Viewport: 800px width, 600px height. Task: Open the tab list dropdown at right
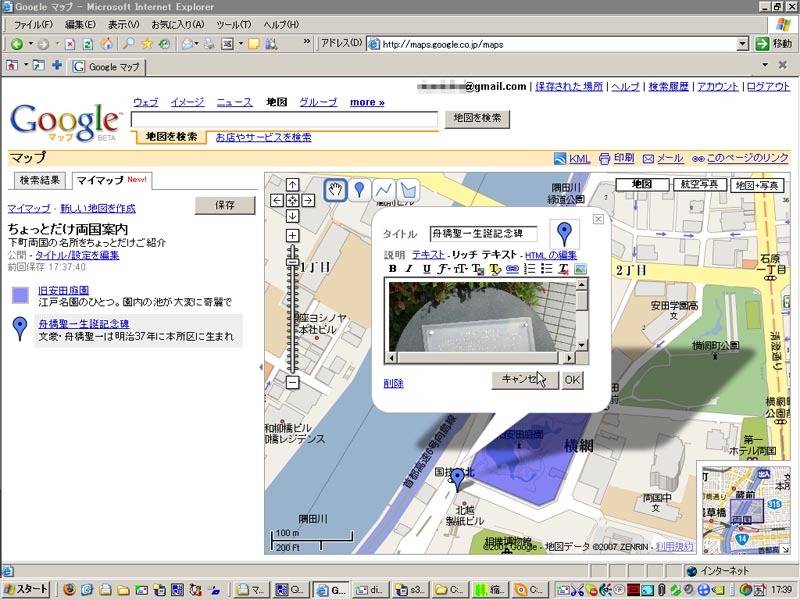coord(765,65)
